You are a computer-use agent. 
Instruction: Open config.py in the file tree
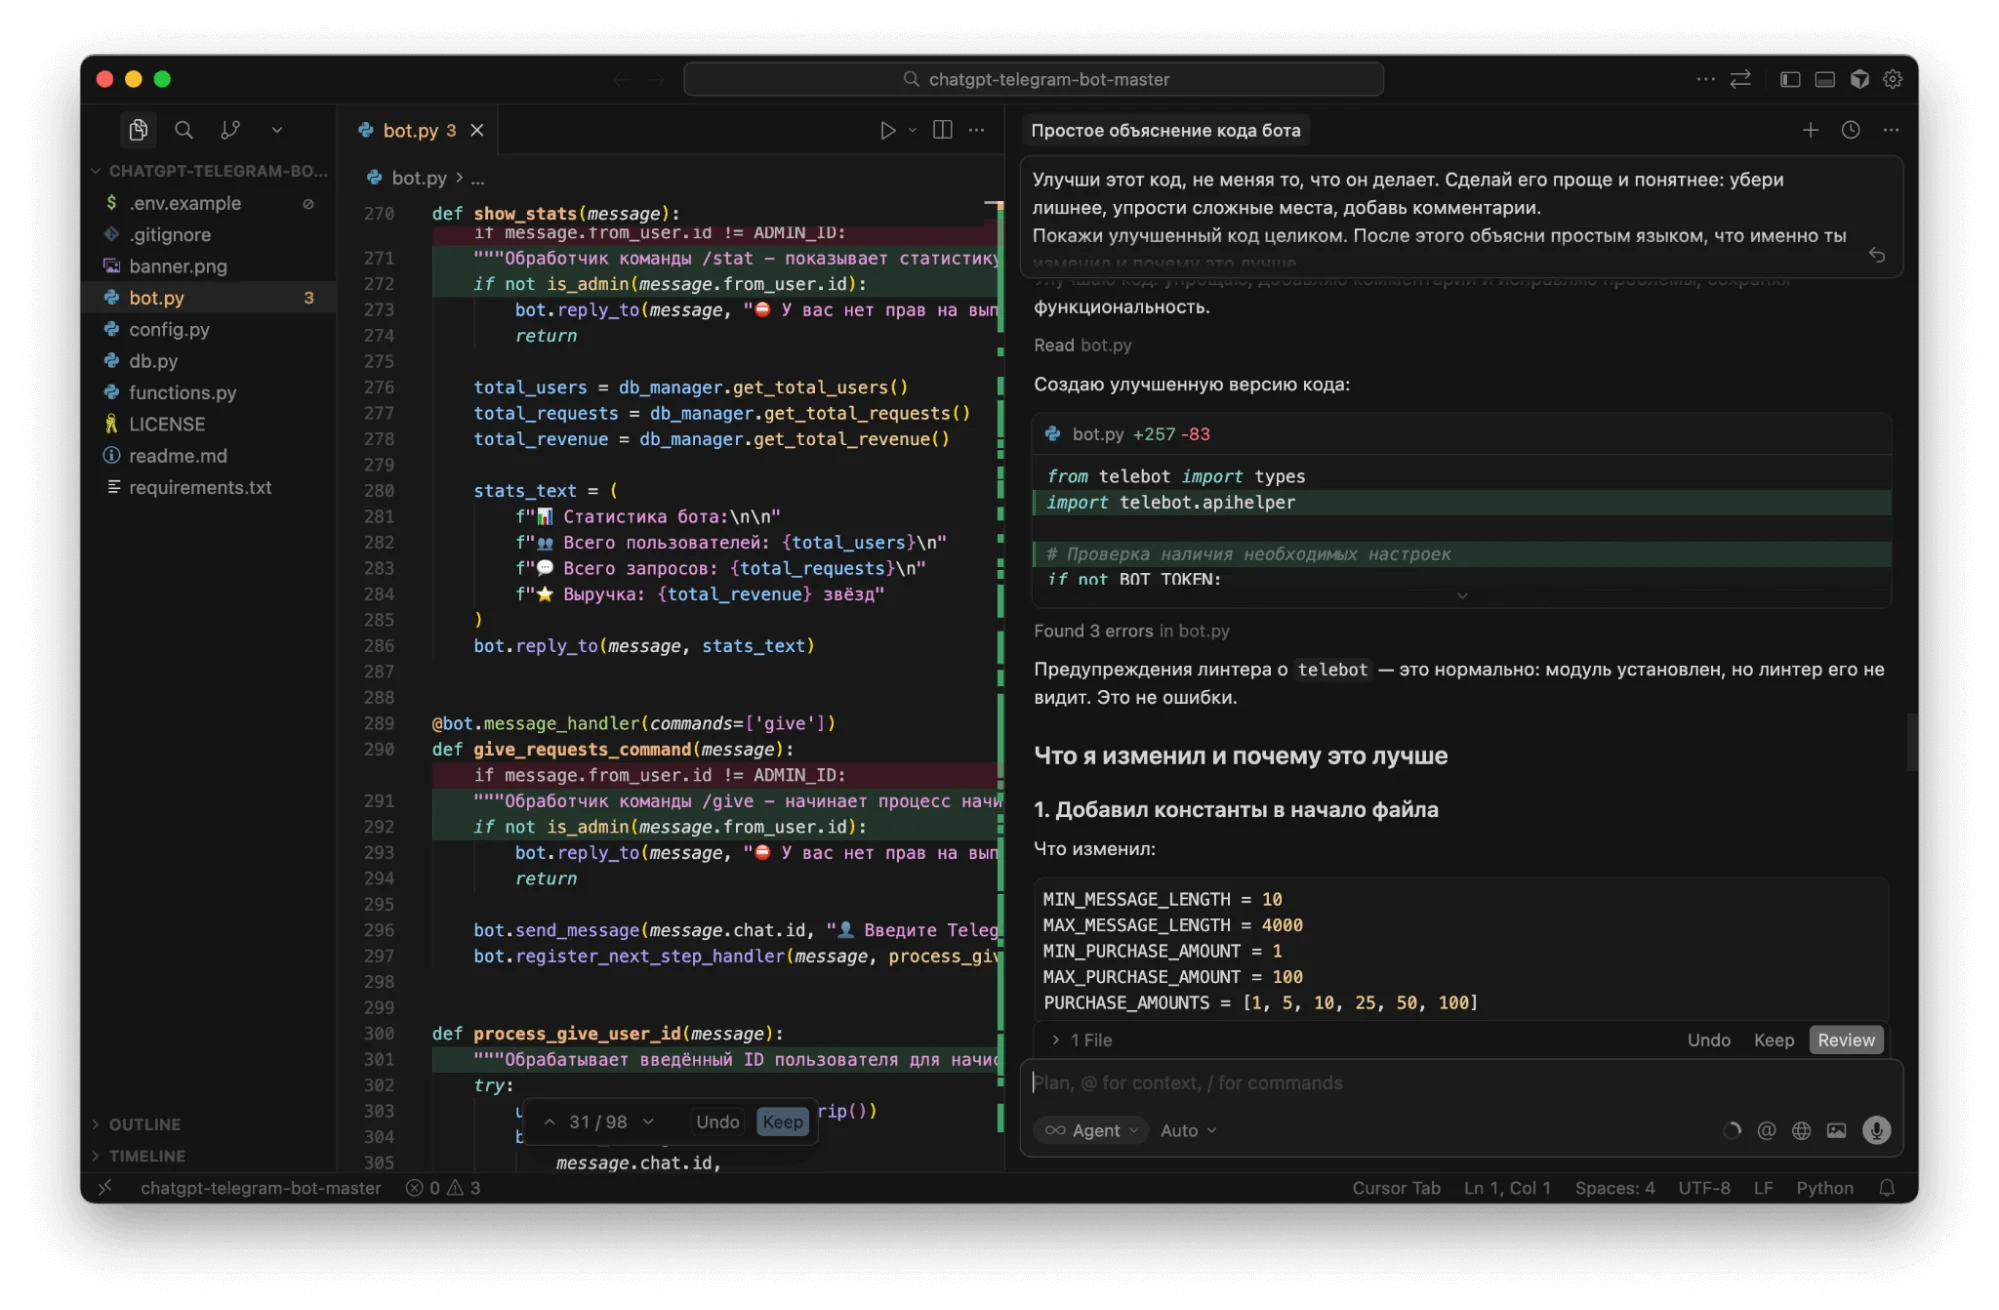[169, 329]
